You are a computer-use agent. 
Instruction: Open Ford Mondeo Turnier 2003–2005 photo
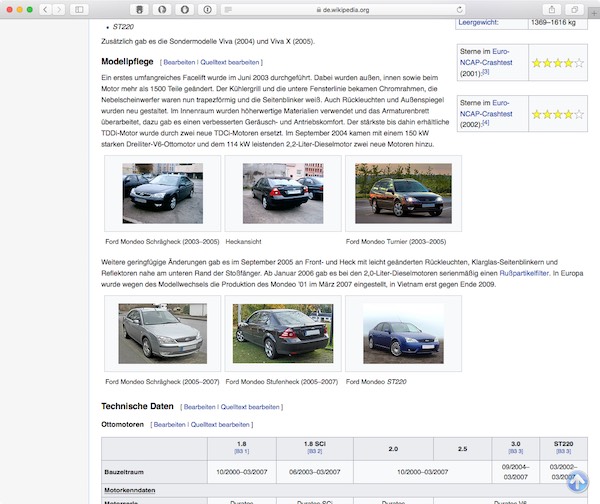(x=403, y=193)
